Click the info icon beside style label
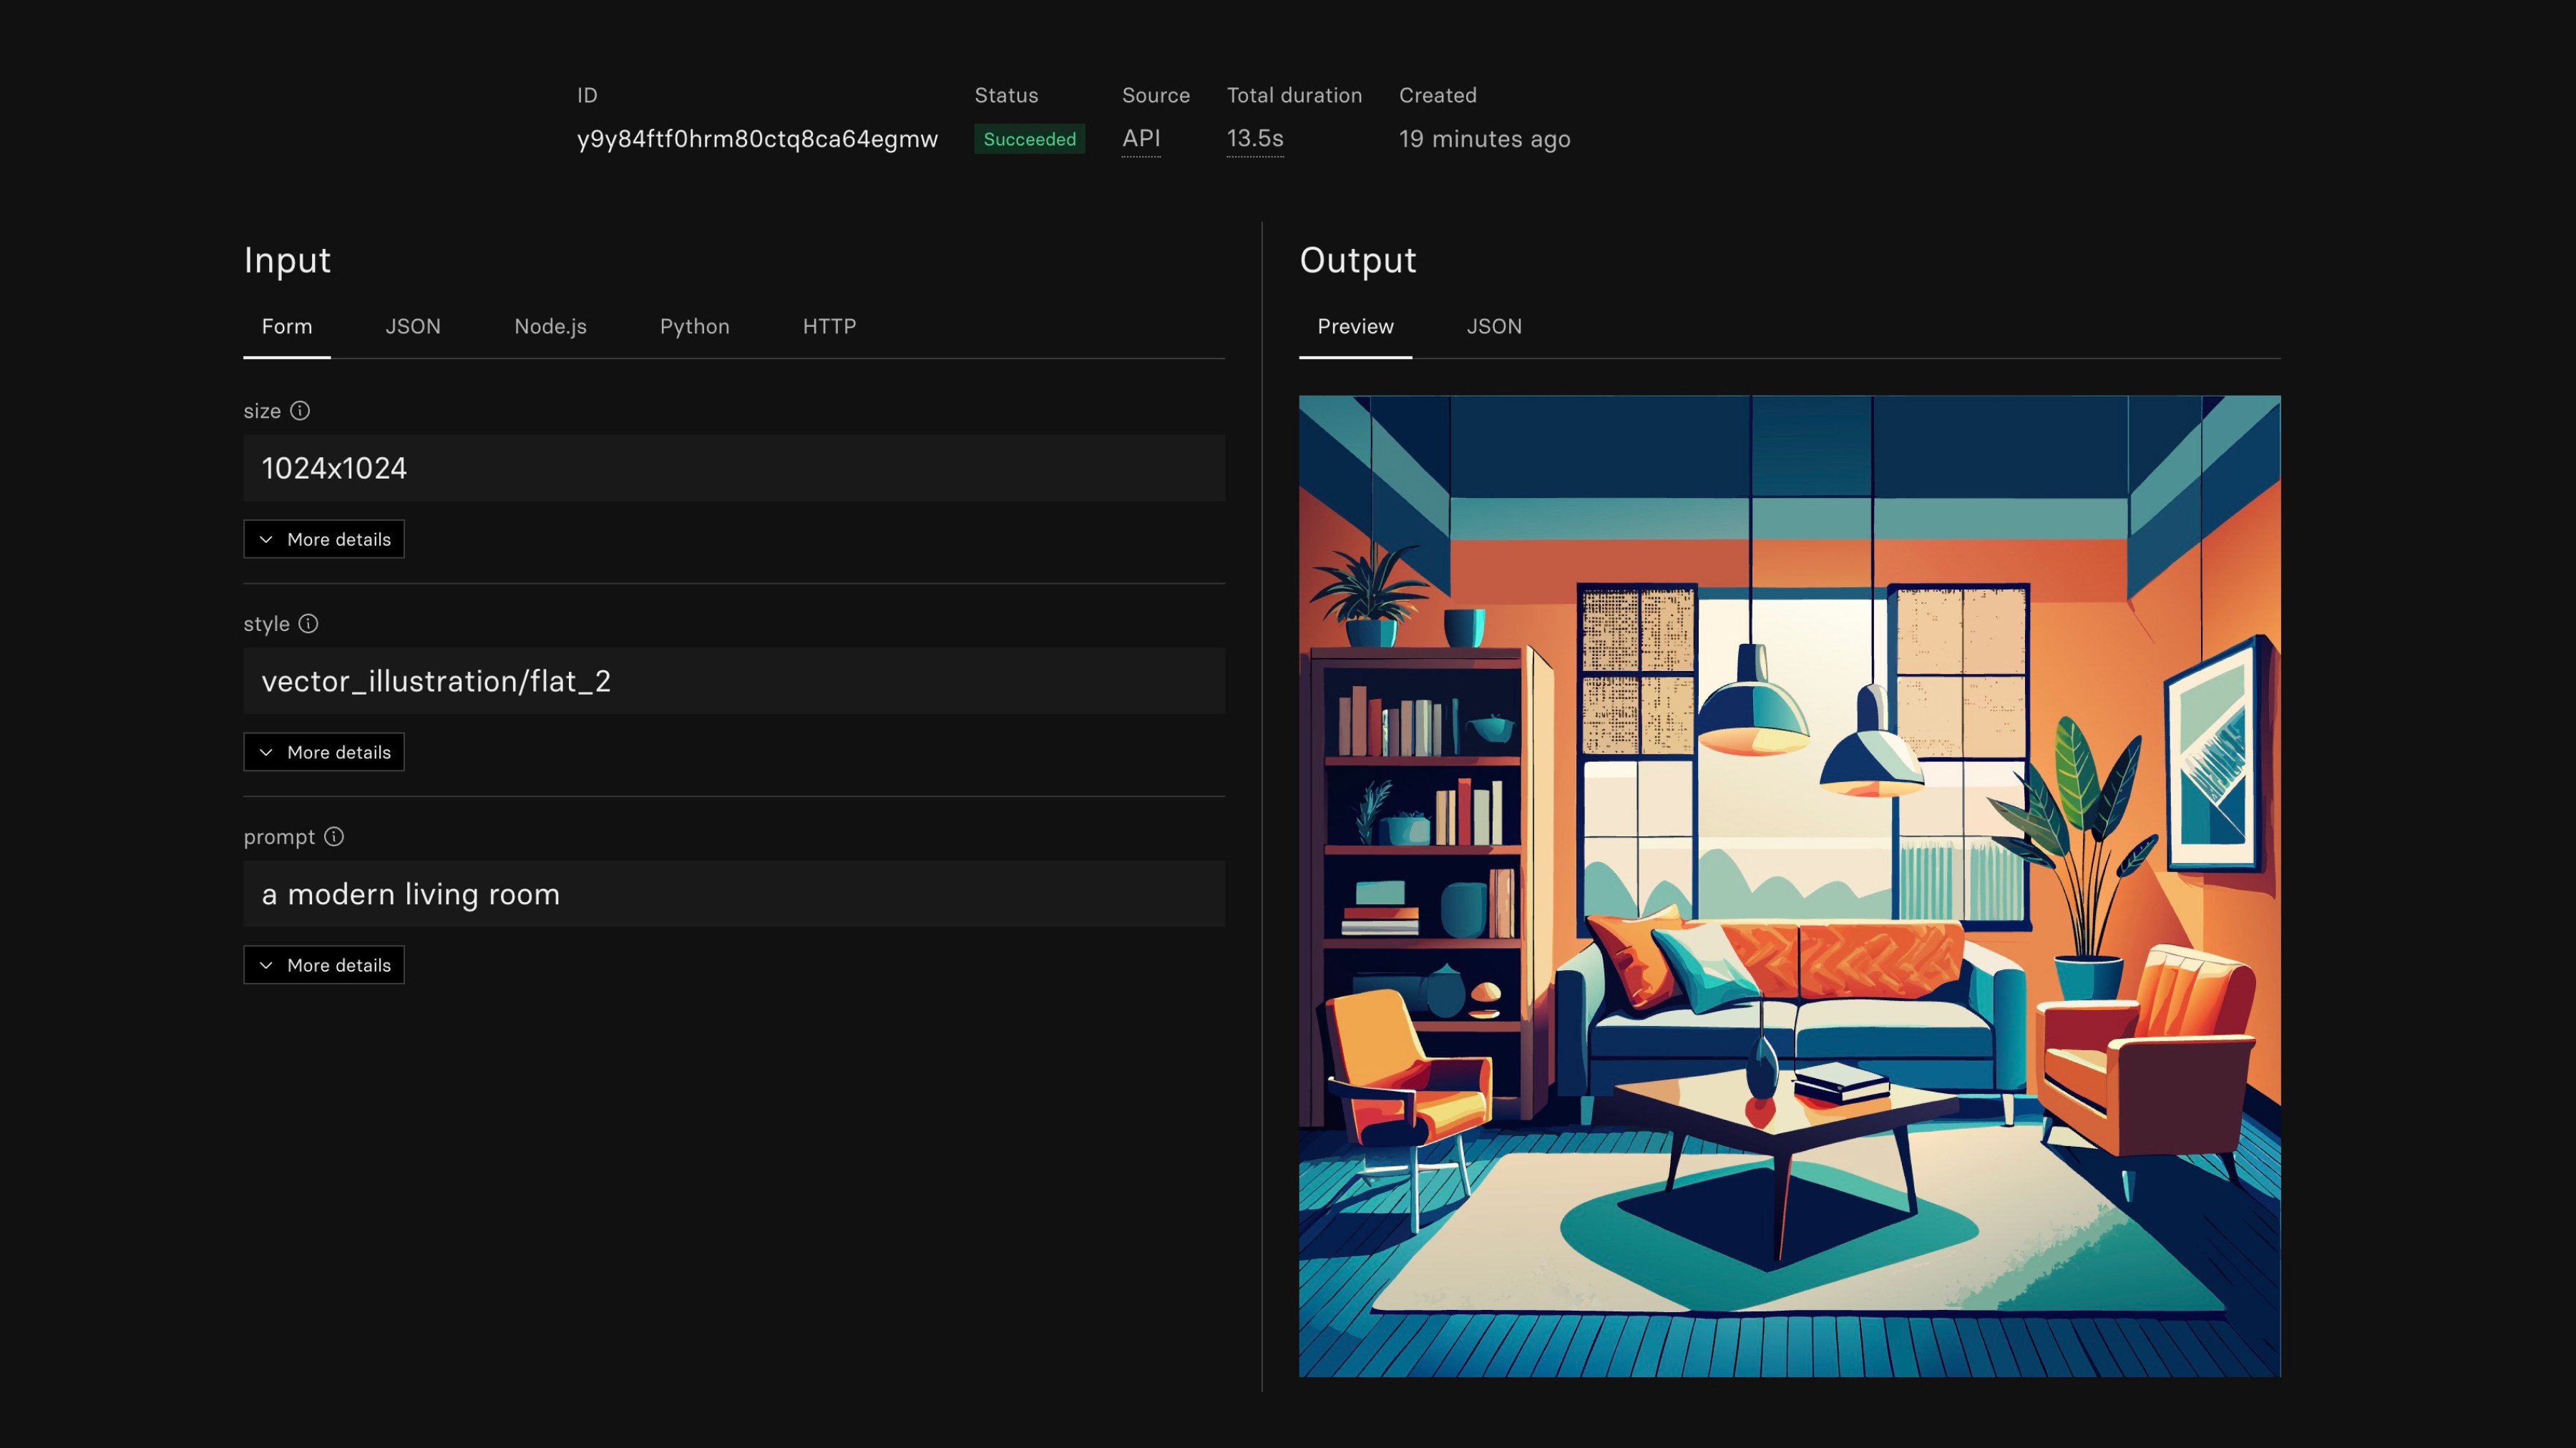 tap(308, 624)
